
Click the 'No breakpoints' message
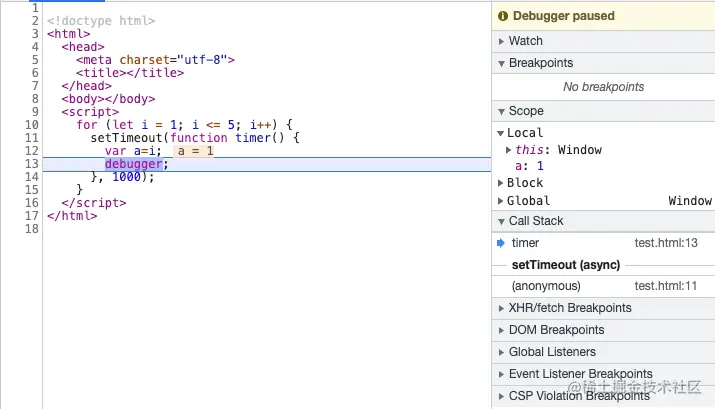point(603,87)
